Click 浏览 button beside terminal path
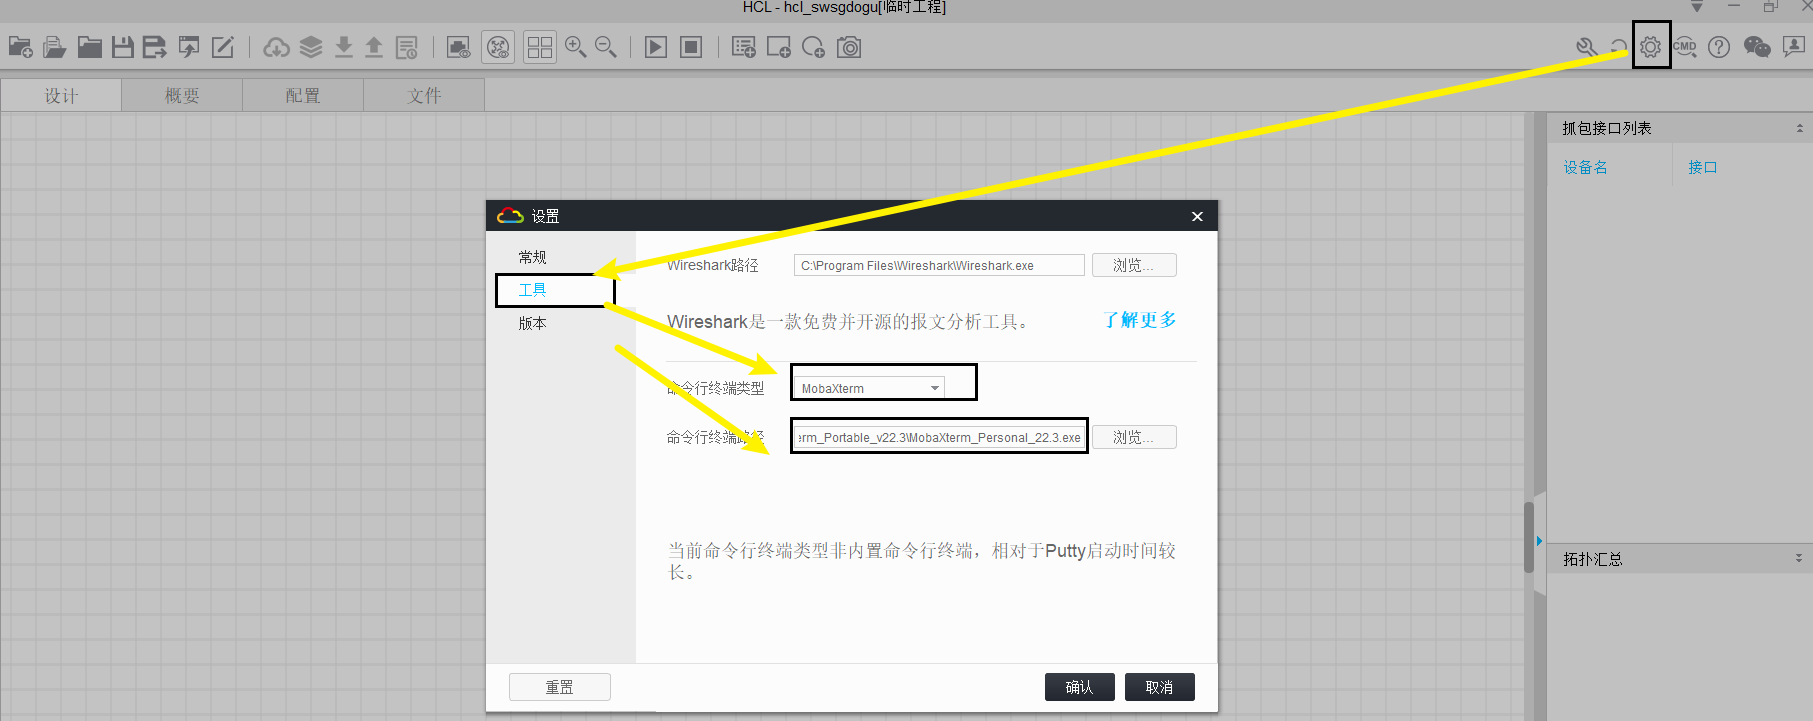 (1134, 437)
